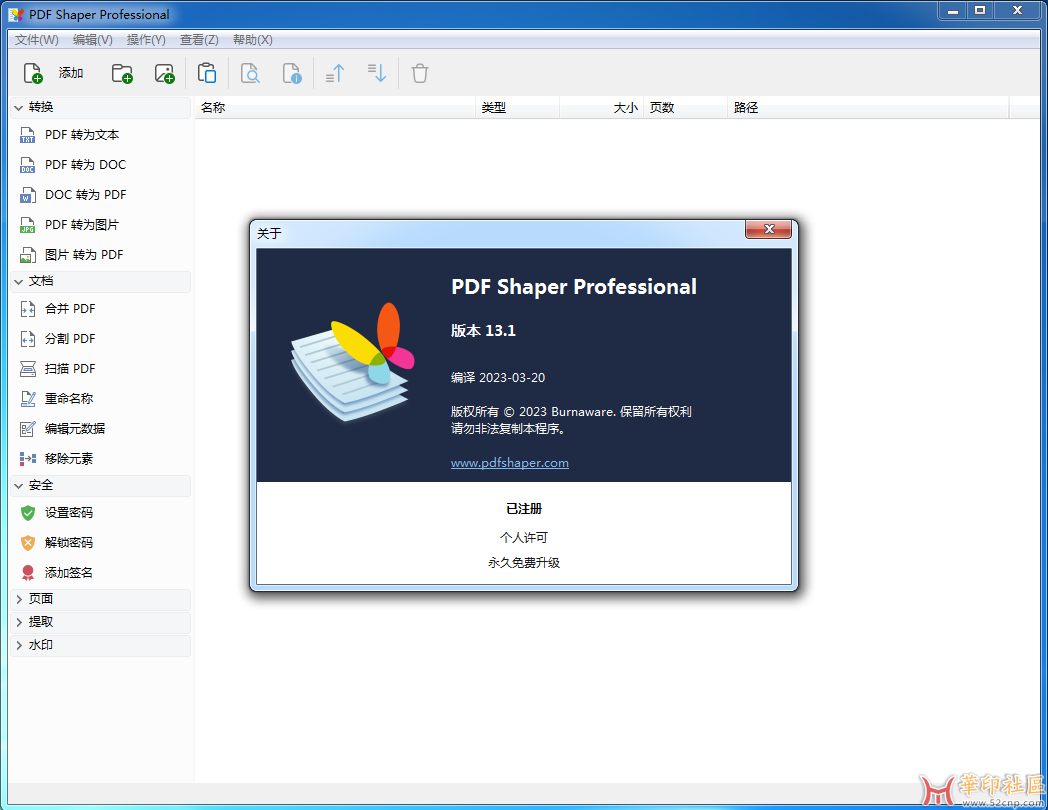Click the 图片 转为 PDF icon
Screen dimensions: 1048x810
(27, 255)
